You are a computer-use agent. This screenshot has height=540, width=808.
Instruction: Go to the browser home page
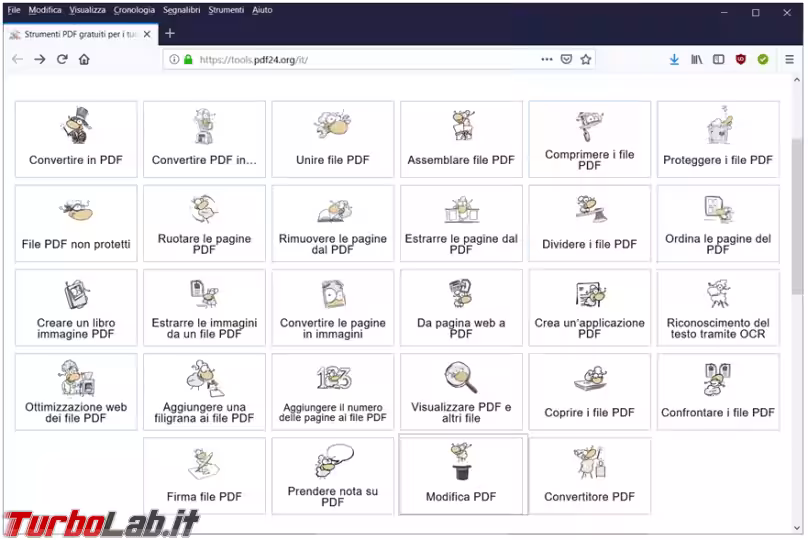pyautogui.click(x=84, y=59)
